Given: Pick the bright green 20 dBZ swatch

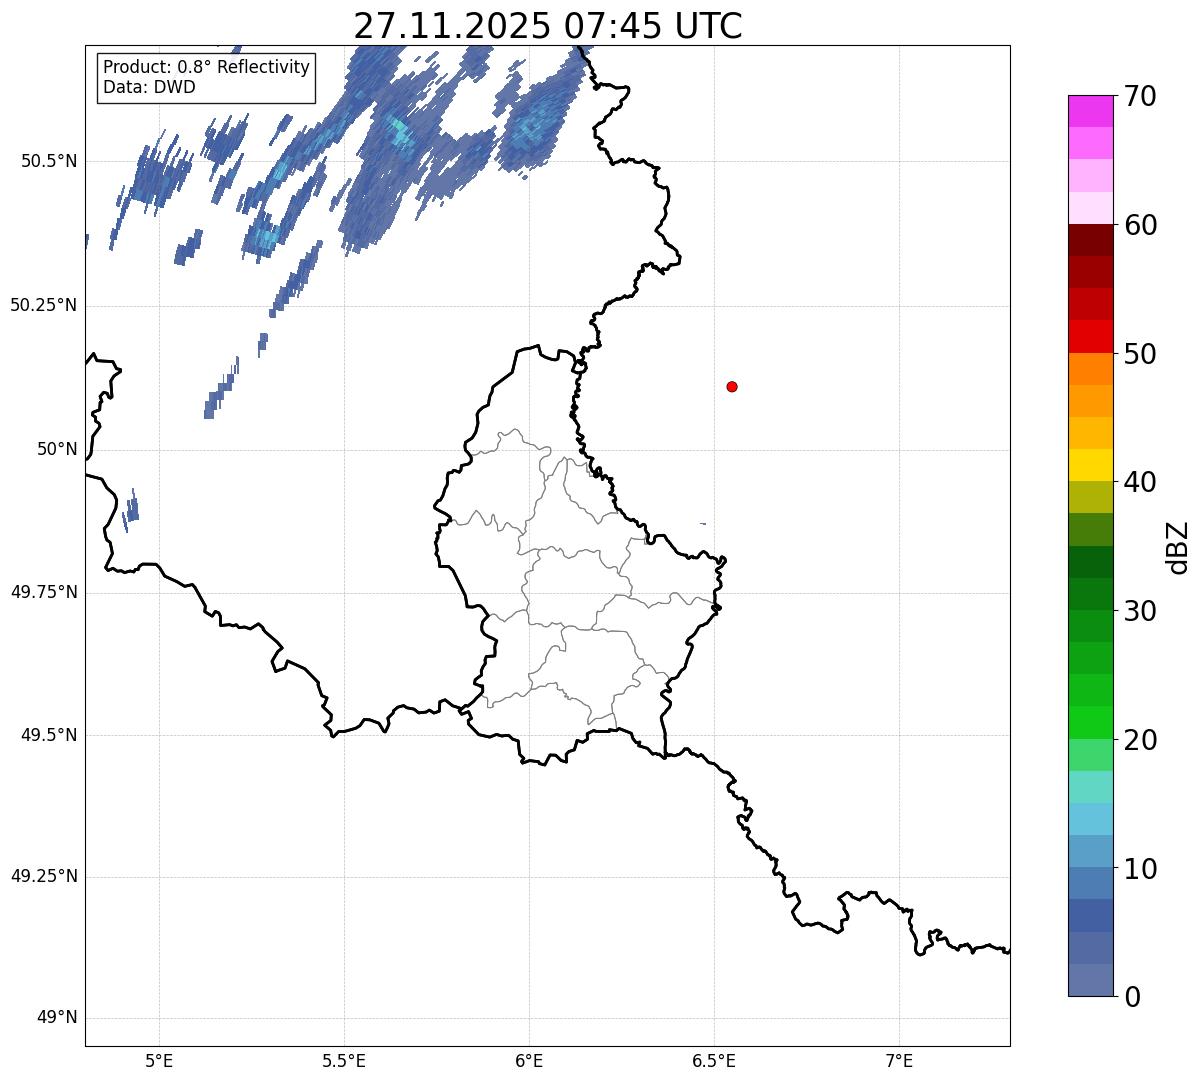Looking at the screenshot, I should 1091,723.
